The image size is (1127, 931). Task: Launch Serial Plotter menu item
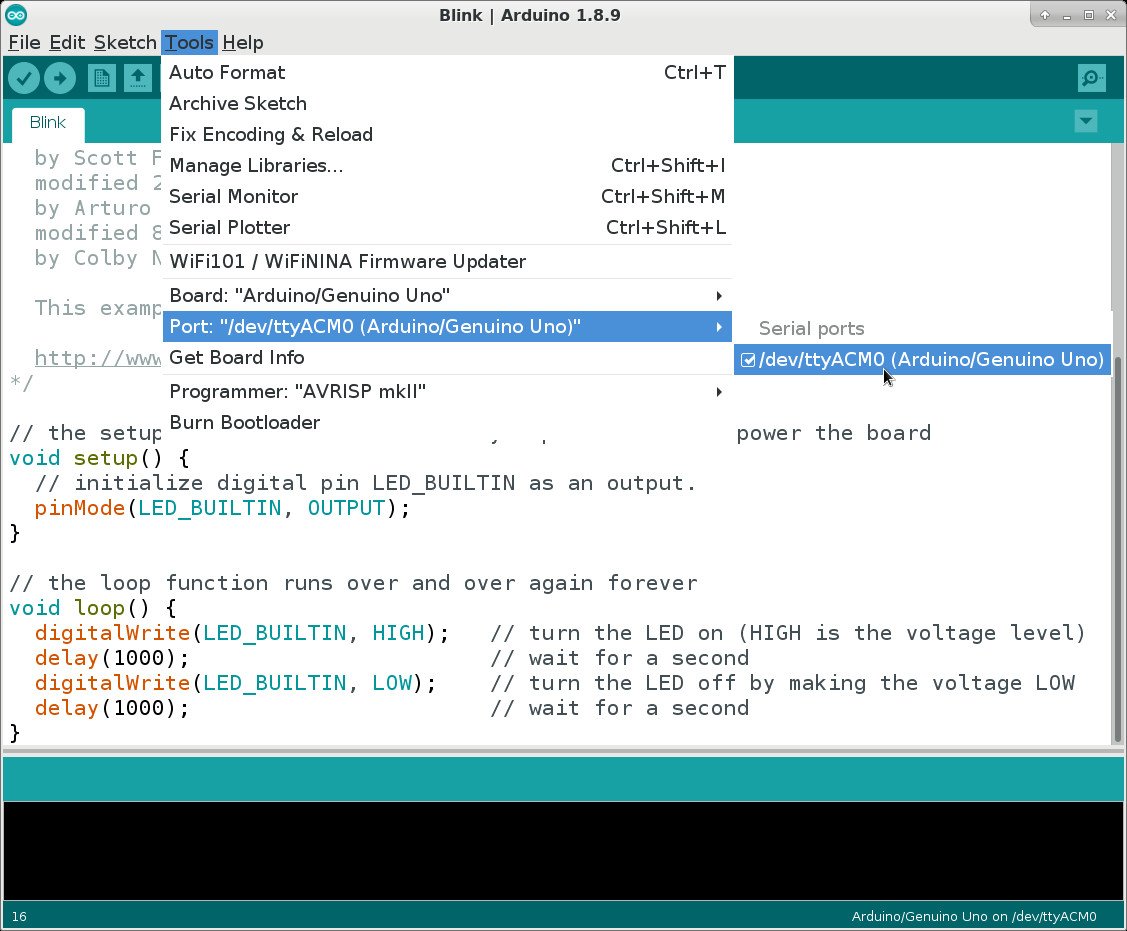tap(446, 227)
